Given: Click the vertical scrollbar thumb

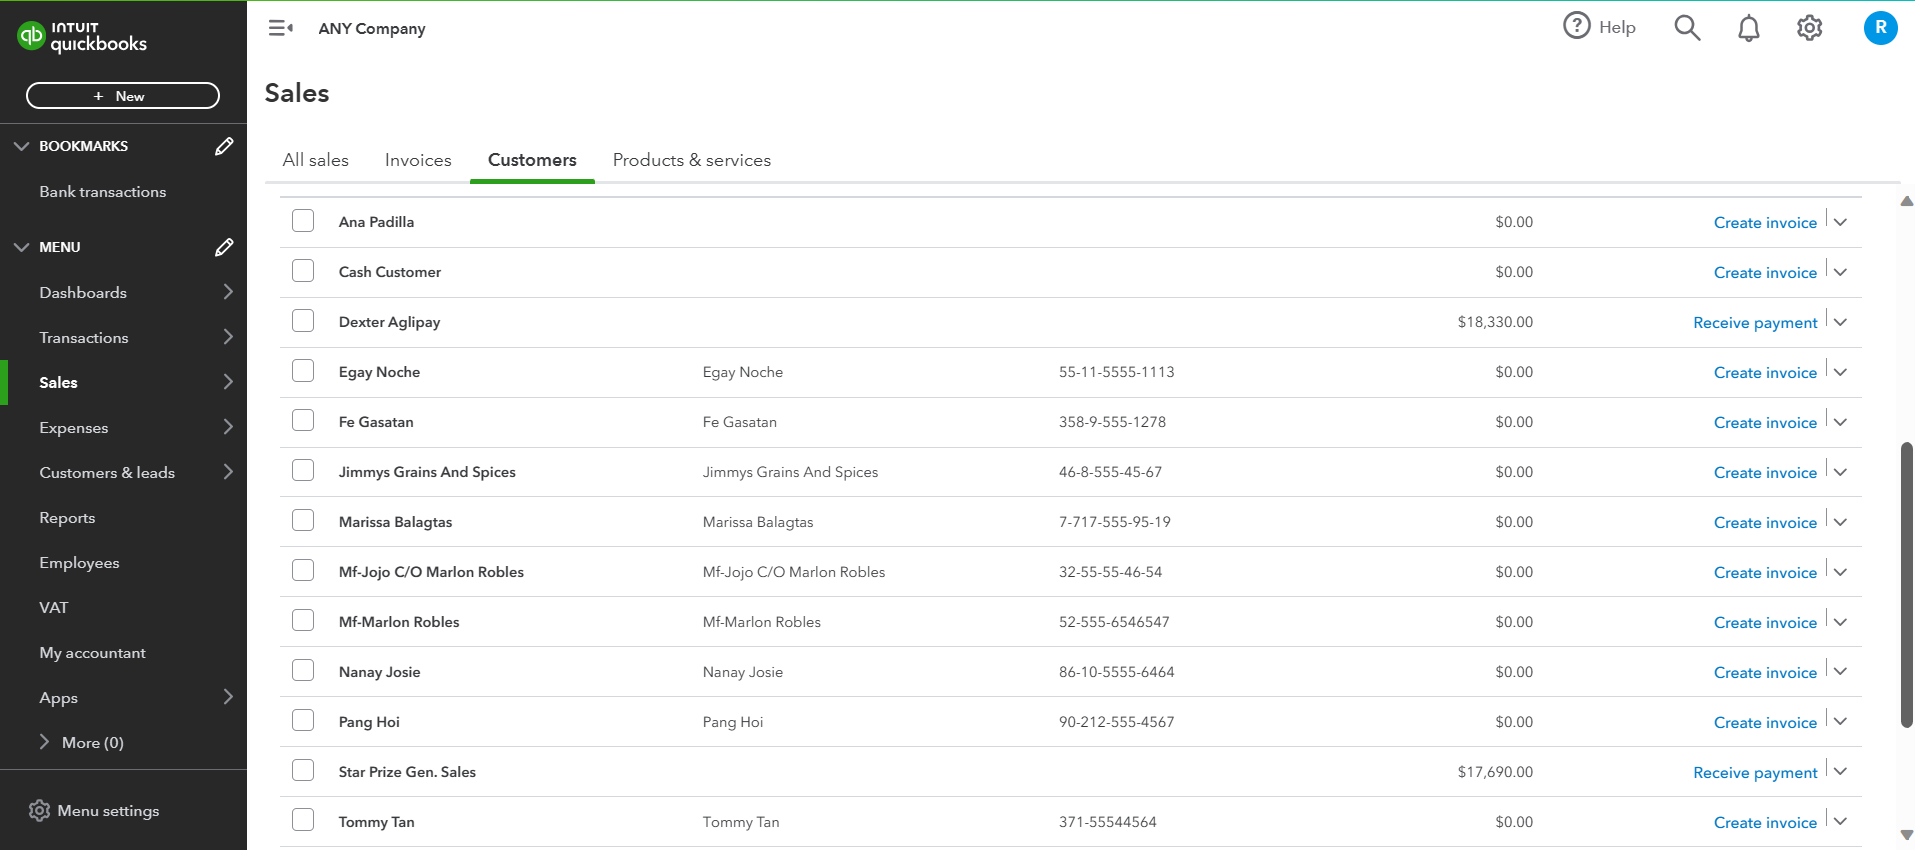Looking at the screenshot, I should [1907, 584].
